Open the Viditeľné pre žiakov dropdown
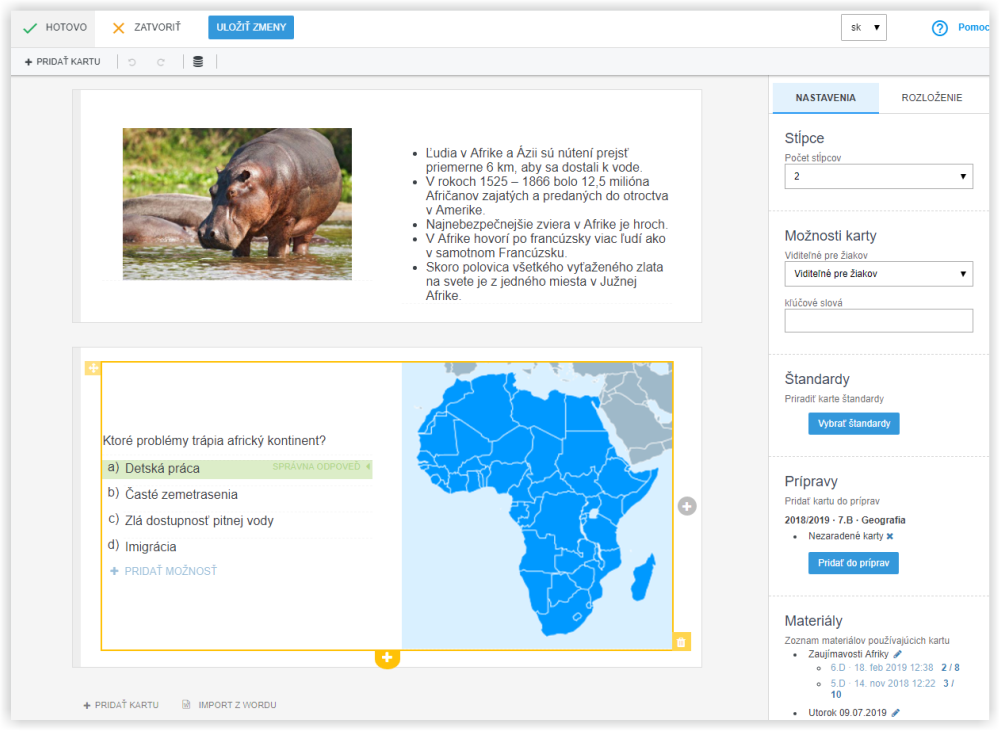Image resolution: width=1000 pixels, height=731 pixels. (x=878, y=274)
